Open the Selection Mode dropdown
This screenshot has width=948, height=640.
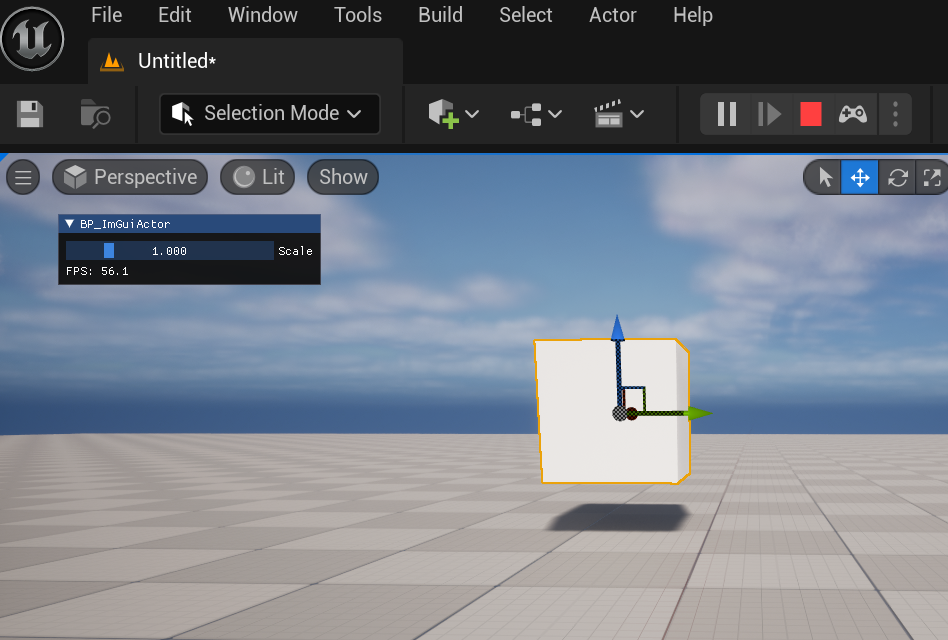[270, 114]
